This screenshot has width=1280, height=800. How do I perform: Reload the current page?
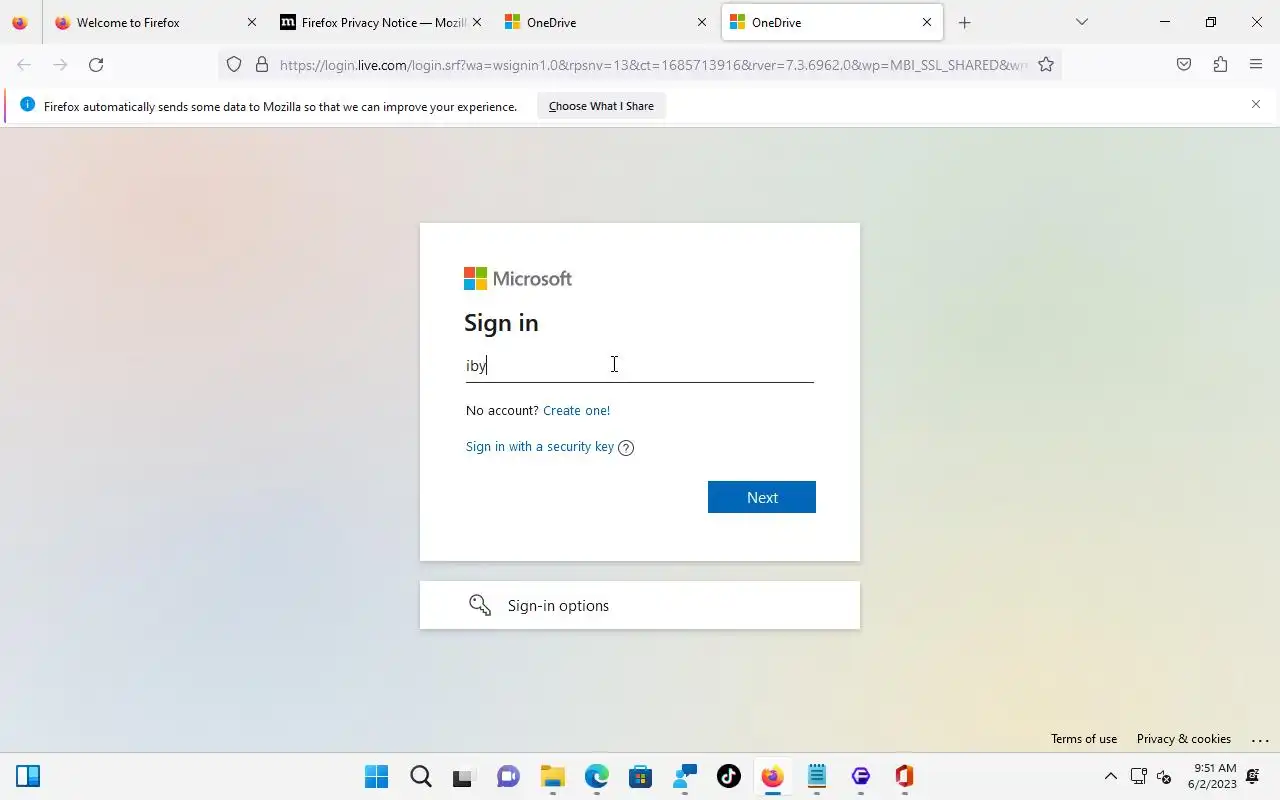[x=96, y=65]
